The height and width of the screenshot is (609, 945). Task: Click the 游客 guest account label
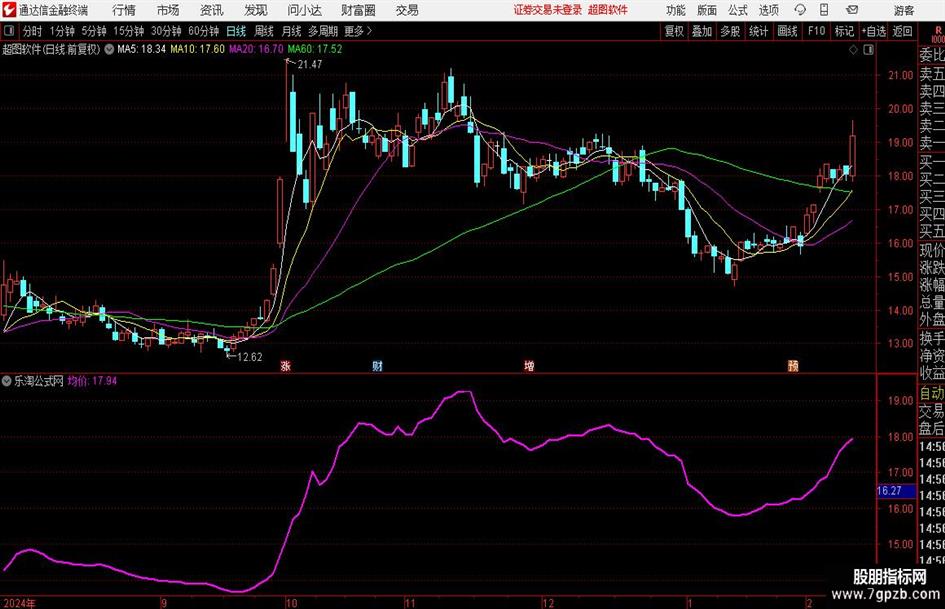pos(904,10)
